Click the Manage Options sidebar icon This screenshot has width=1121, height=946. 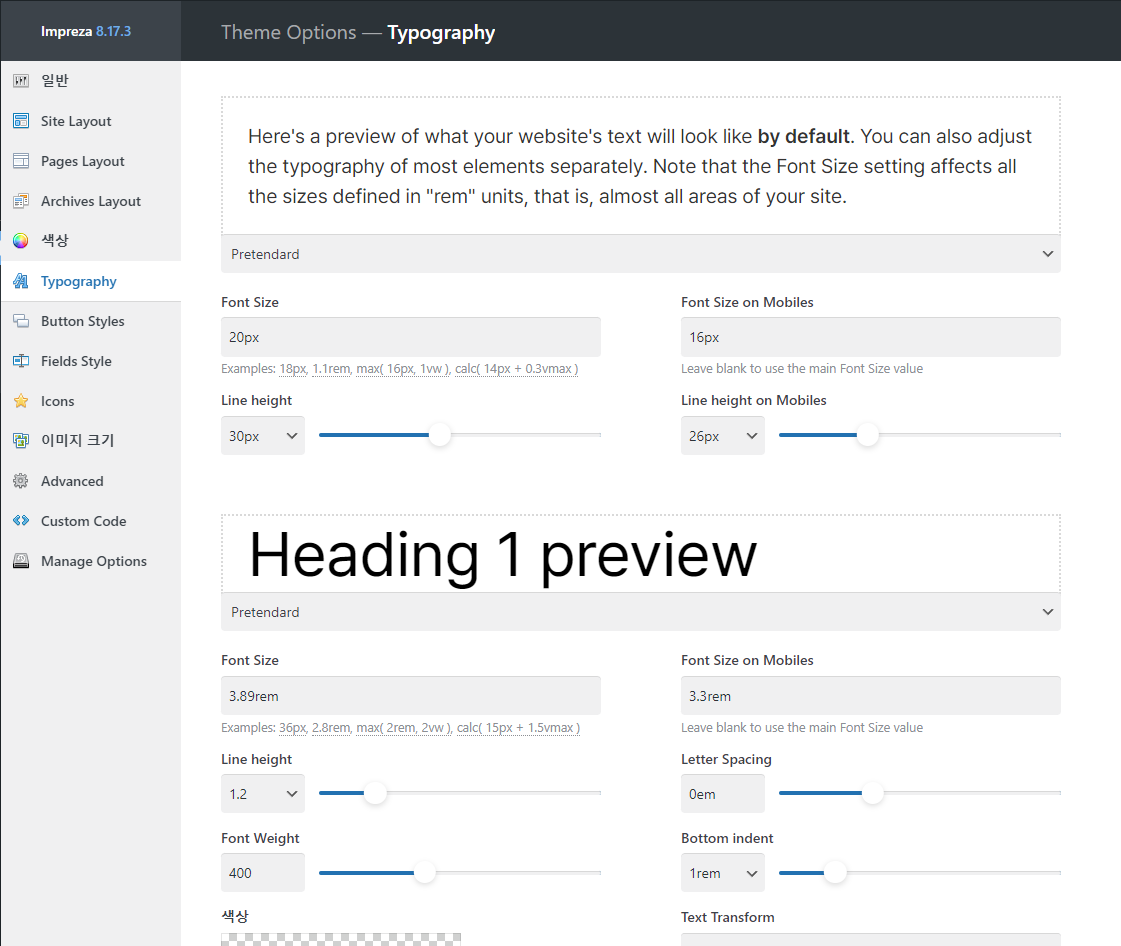tap(21, 561)
